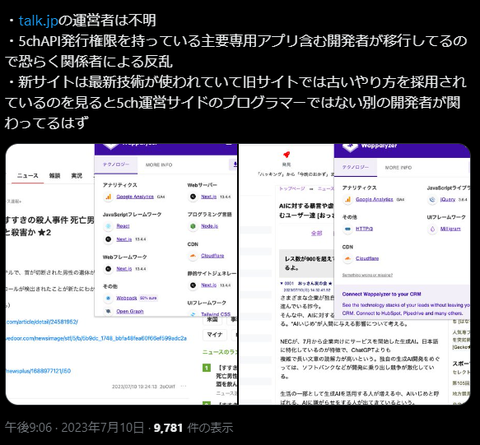Click the 米国 tag button
This screenshot has height=445, width=480.
[213, 319]
